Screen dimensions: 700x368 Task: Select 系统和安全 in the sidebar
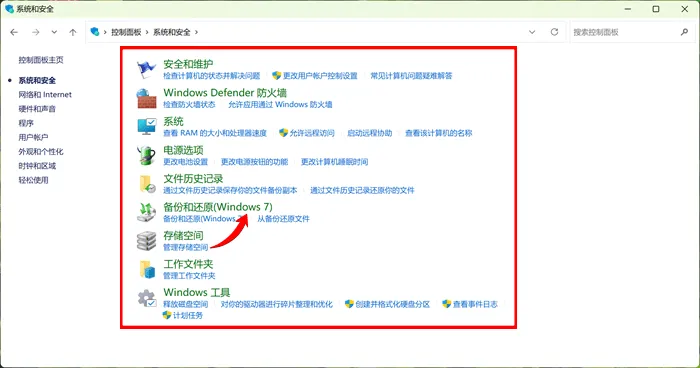(37, 80)
